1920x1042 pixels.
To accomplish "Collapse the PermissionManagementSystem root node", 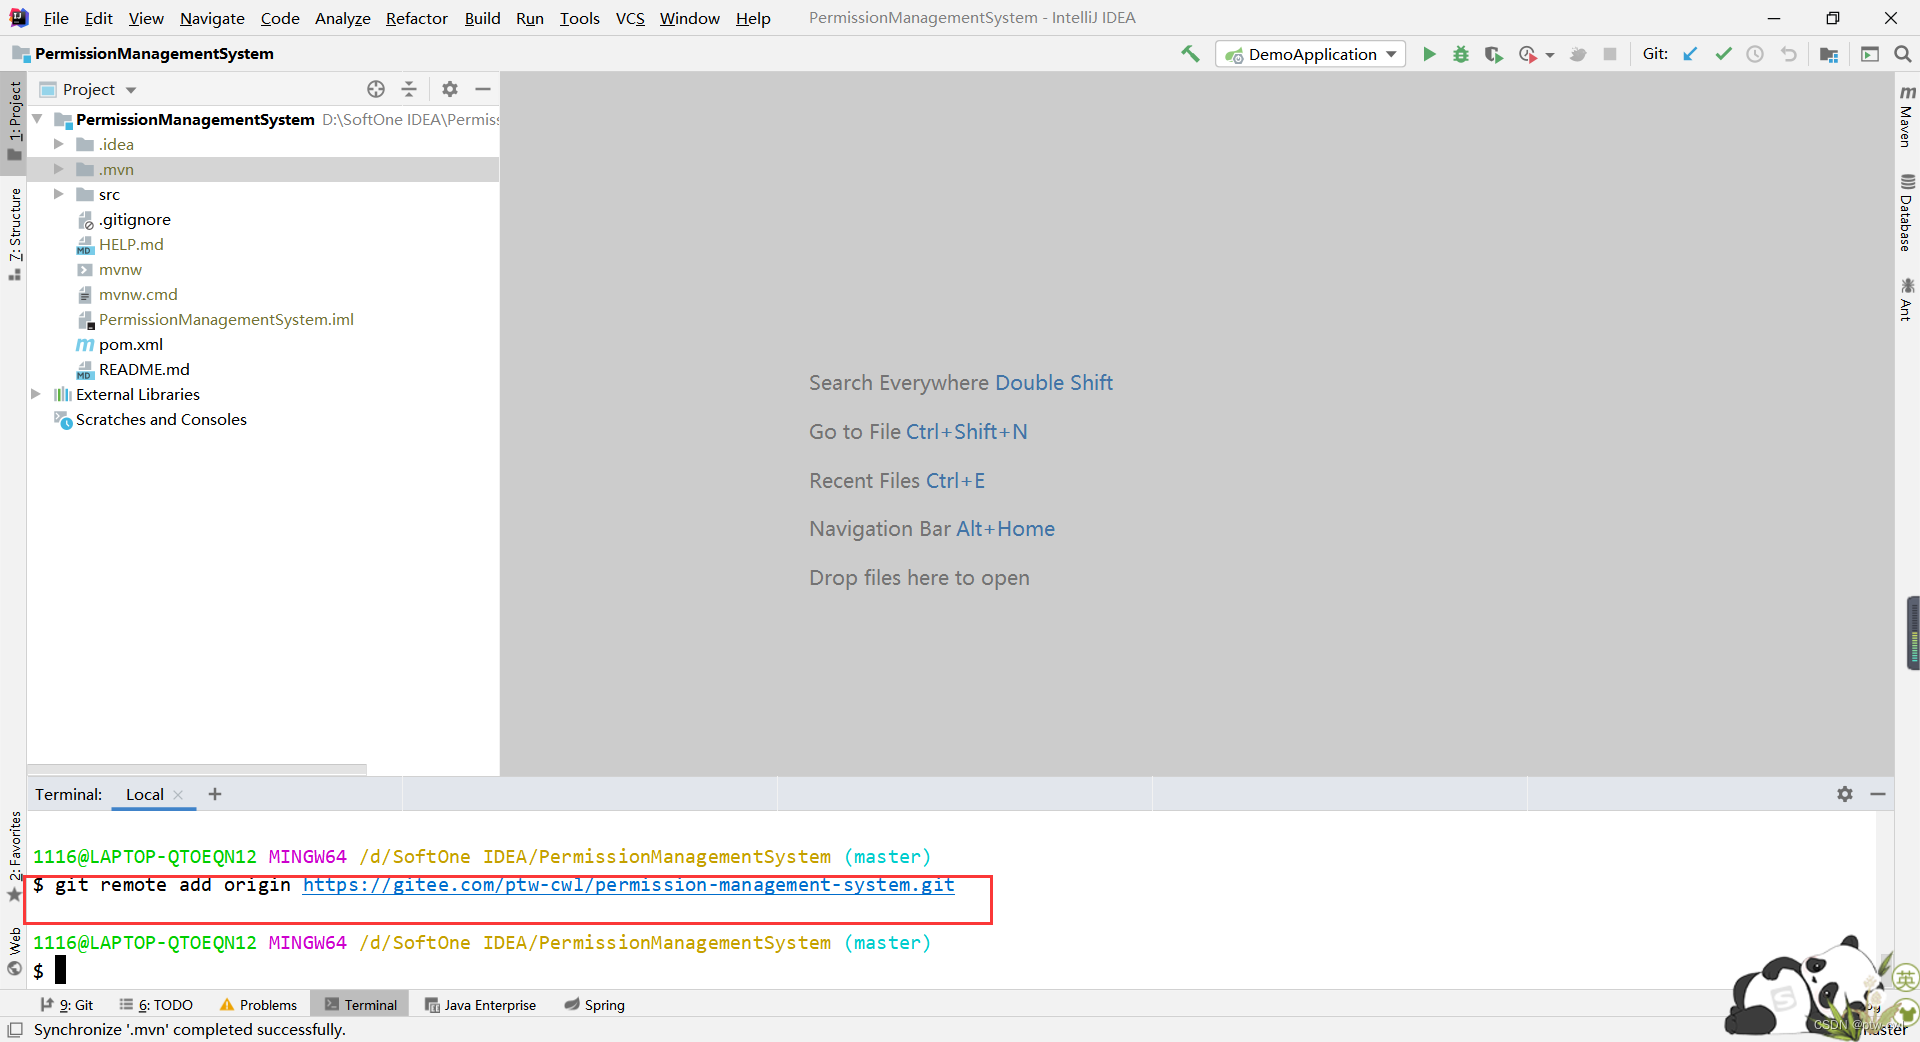I will [37, 119].
